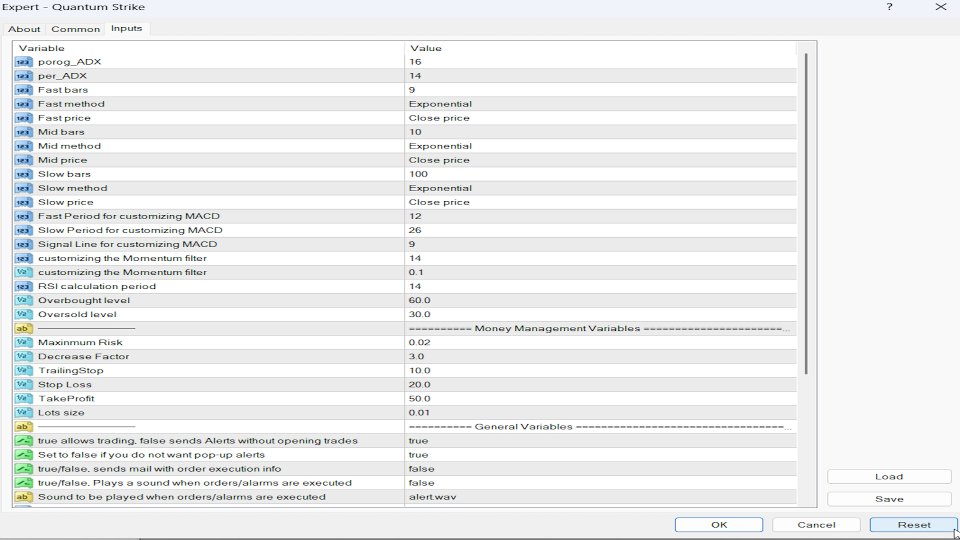Select the 'Plays a sound' row label
Image resolution: width=960 pixels, height=540 pixels.
click(x=195, y=483)
